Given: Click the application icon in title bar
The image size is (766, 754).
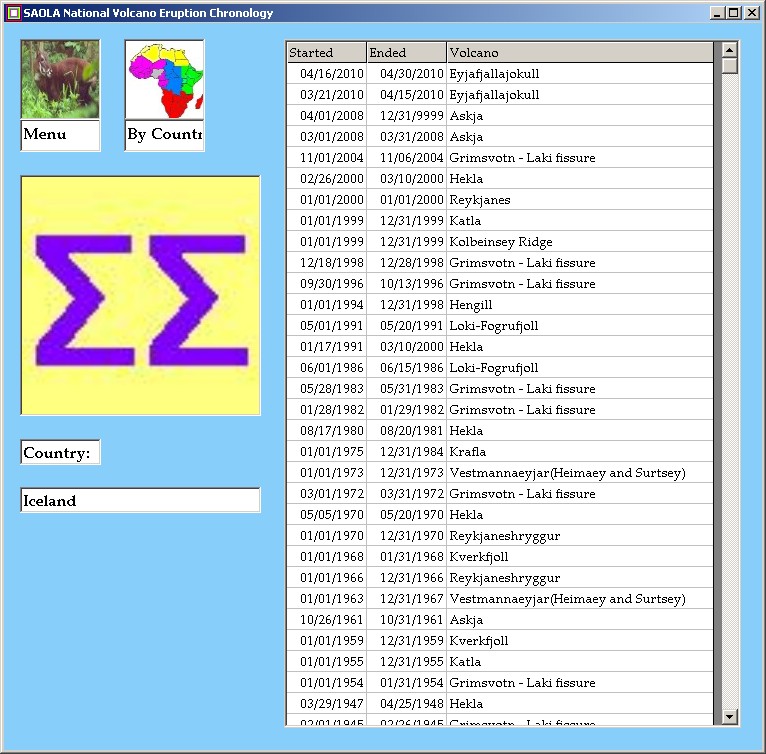Looking at the screenshot, I should (13, 13).
